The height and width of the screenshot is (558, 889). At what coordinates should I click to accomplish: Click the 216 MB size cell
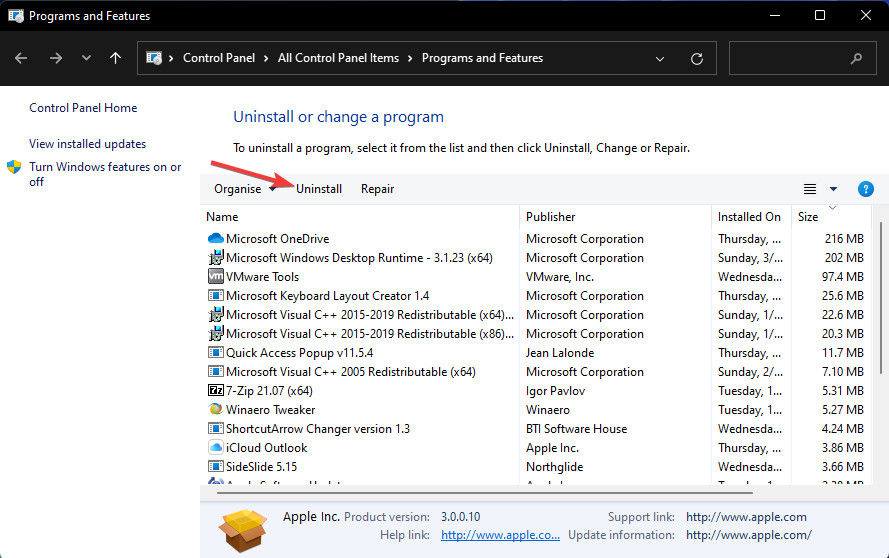pos(844,239)
